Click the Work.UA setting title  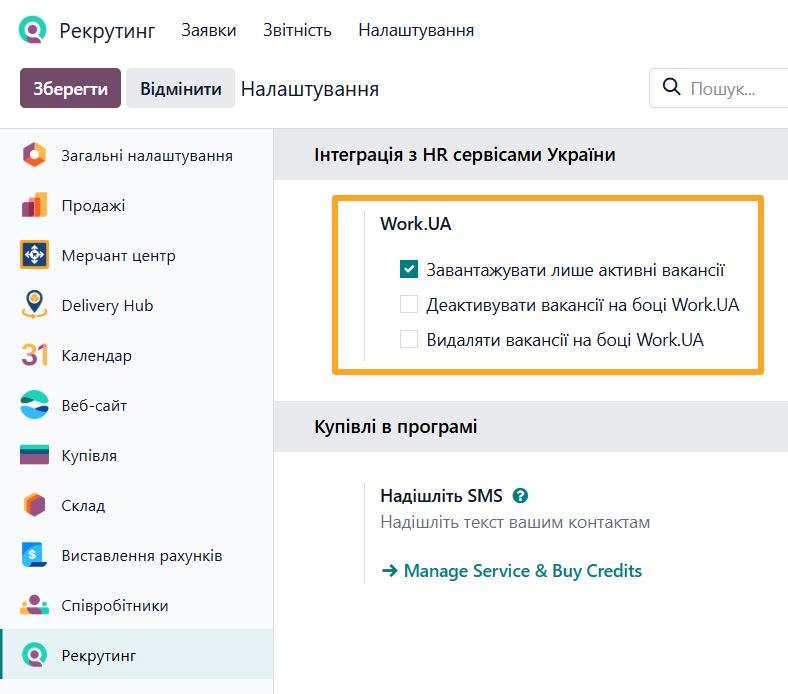(416, 224)
